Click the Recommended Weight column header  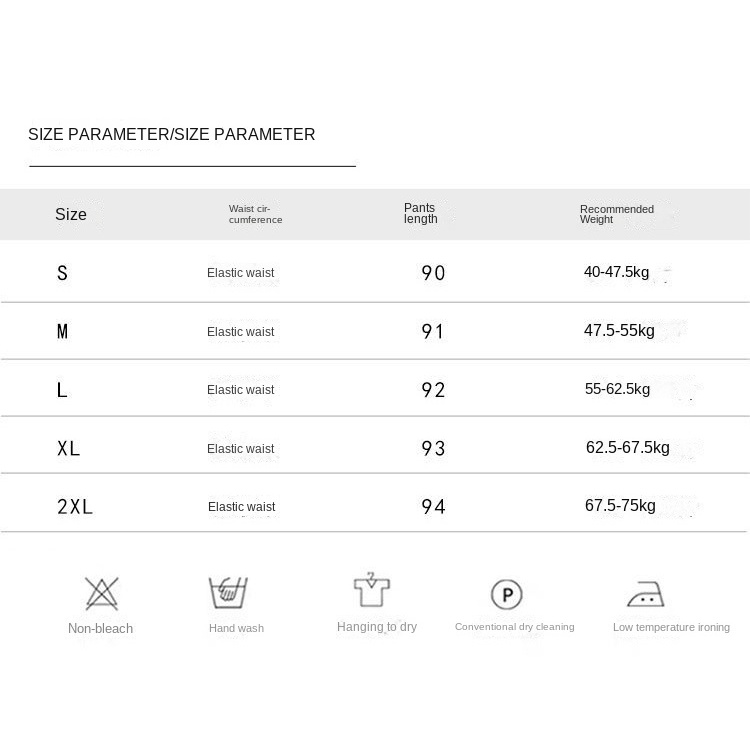616,214
